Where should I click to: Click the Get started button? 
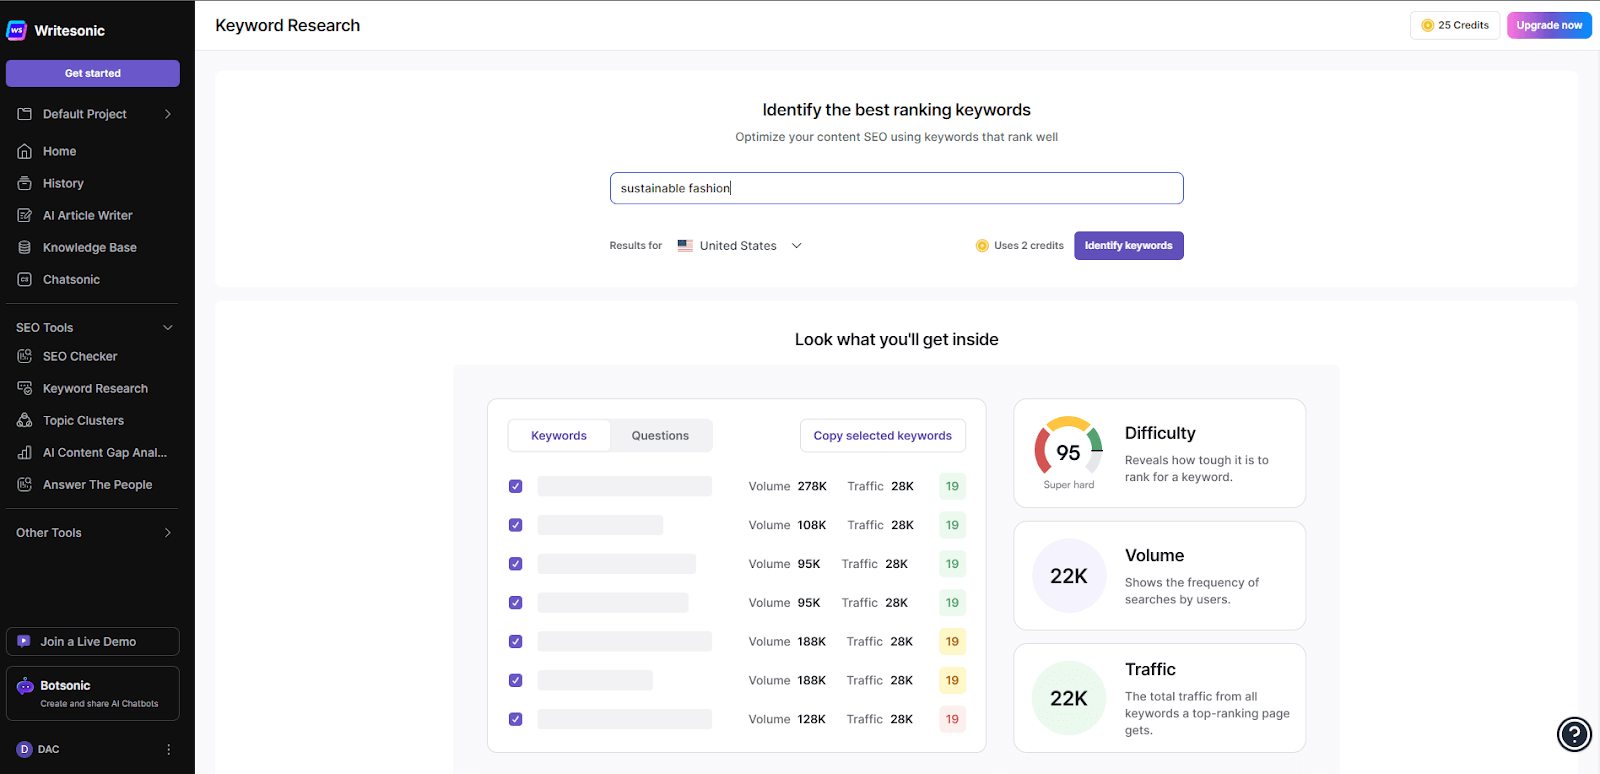93,73
